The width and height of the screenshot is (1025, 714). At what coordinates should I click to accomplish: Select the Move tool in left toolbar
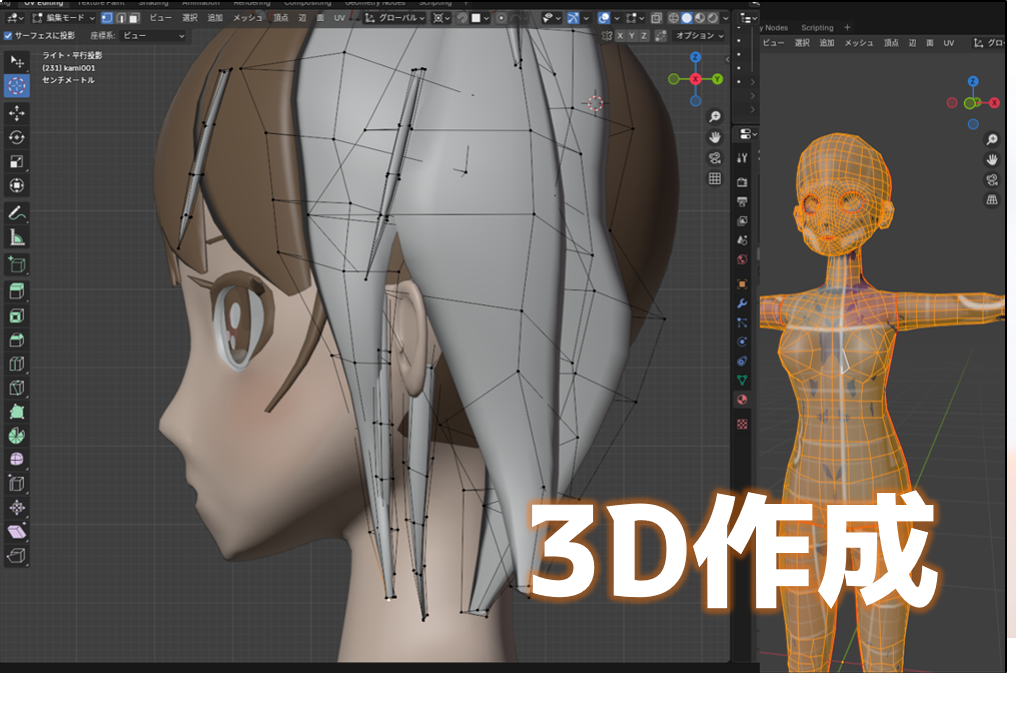16,113
